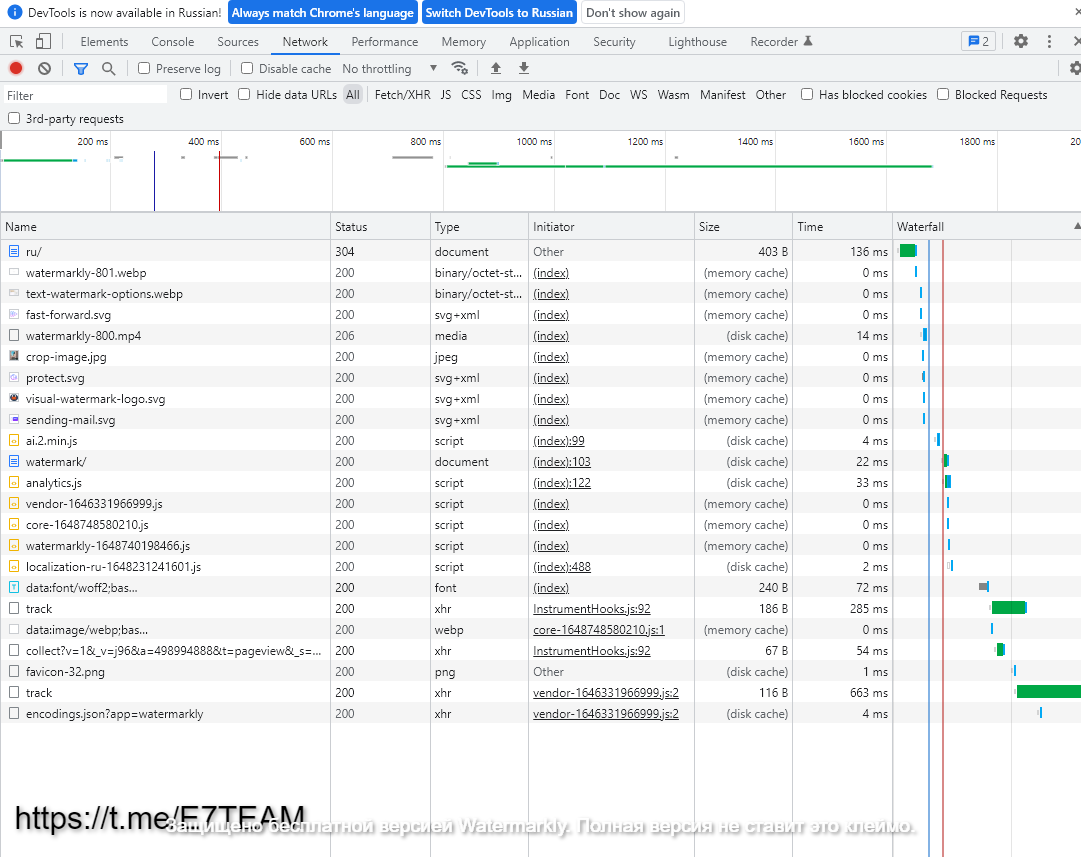Screen dimensions: 1081x857
Task: Select the data:font/woff2 font icon
Action: [14, 587]
